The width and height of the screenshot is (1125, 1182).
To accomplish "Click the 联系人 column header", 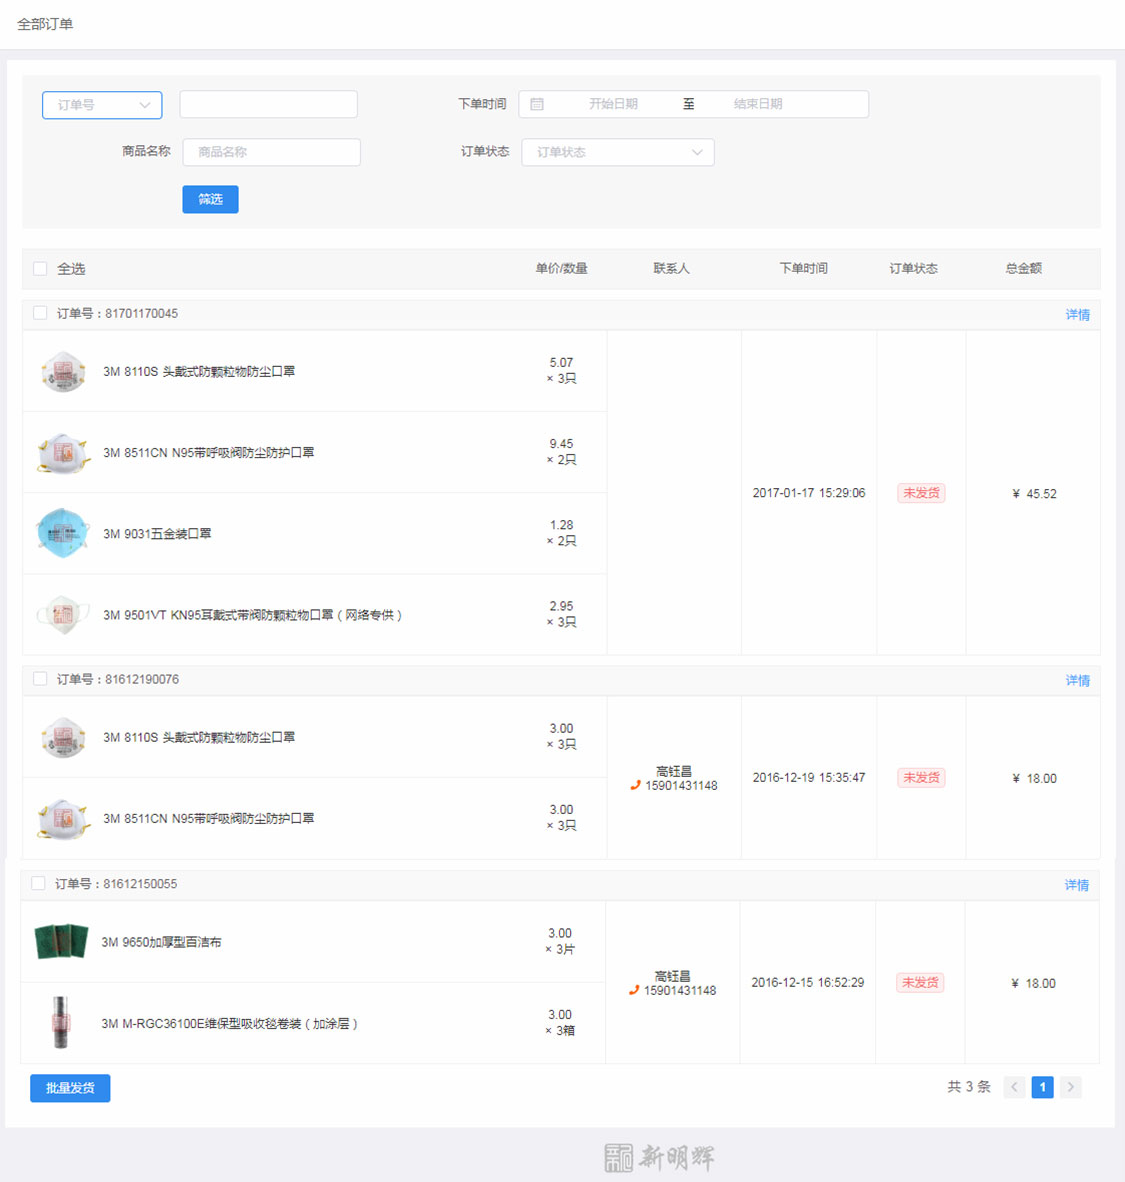I will point(672,268).
